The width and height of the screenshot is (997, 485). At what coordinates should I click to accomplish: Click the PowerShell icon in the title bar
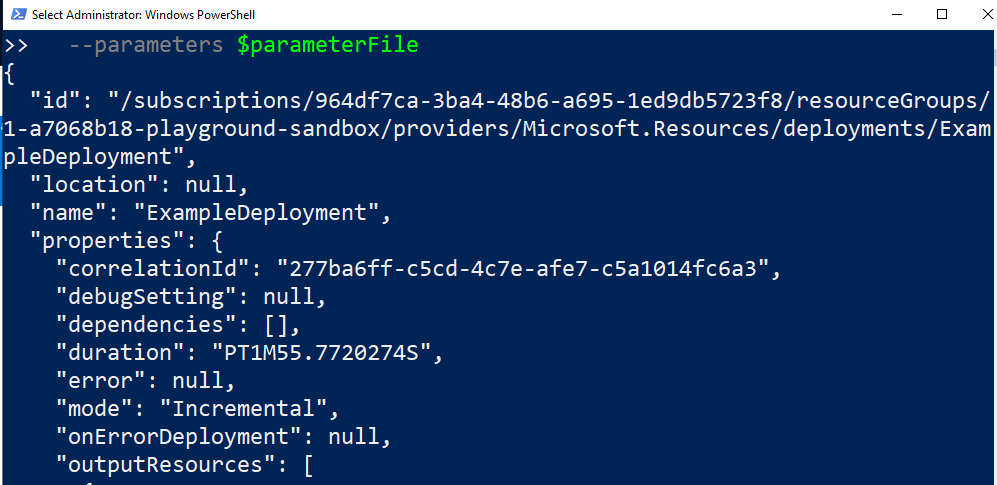(x=15, y=15)
